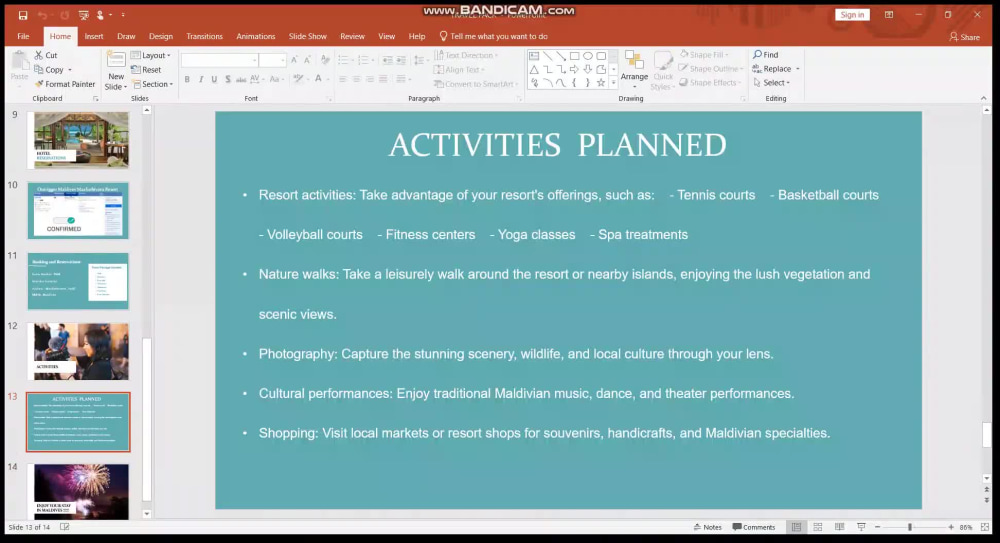Expand the font name combo box

coord(254,60)
